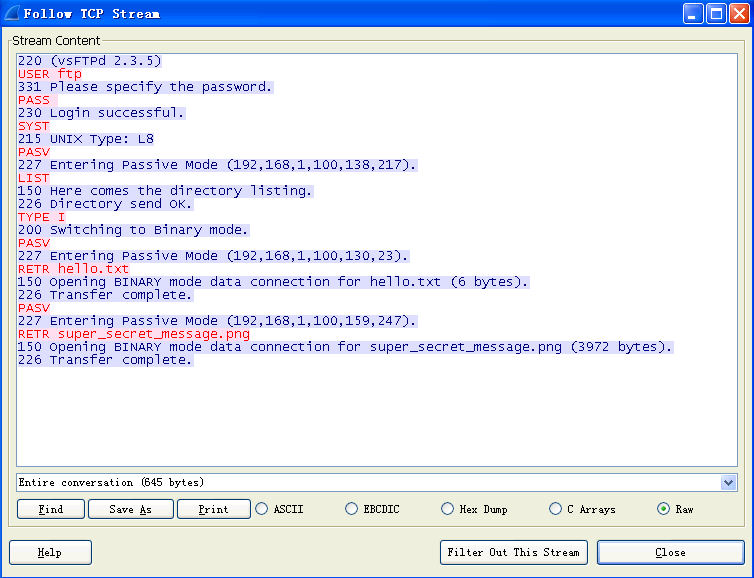Click '226 Directory send OK.' line
The image size is (754, 578).
pyautogui.click(x=105, y=203)
